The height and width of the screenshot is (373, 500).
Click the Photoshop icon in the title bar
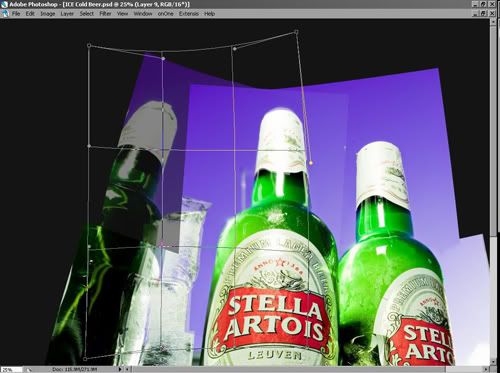(4, 4)
